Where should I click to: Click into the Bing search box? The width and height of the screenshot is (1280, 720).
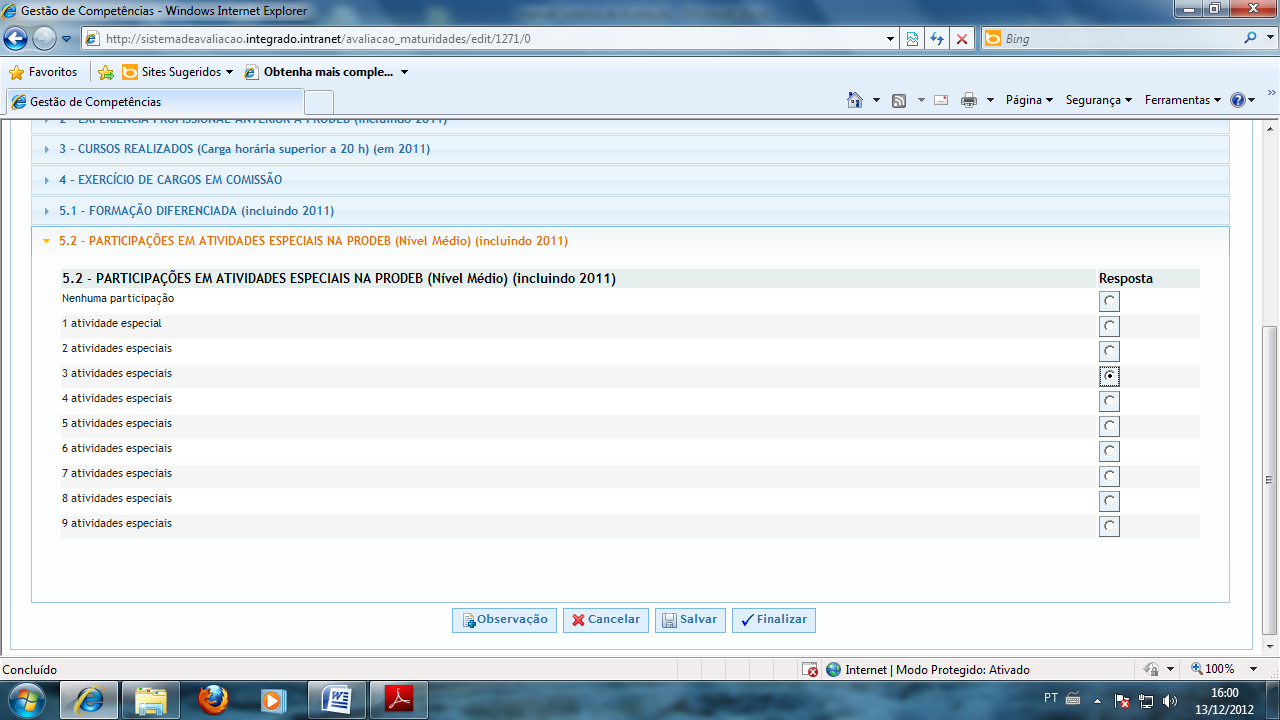1122,39
